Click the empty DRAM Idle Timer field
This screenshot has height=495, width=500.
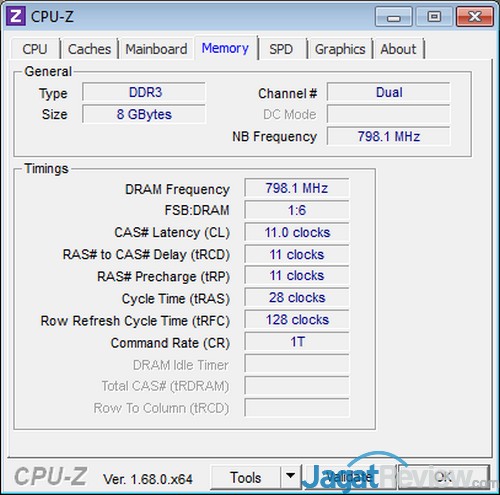[x=297, y=364]
